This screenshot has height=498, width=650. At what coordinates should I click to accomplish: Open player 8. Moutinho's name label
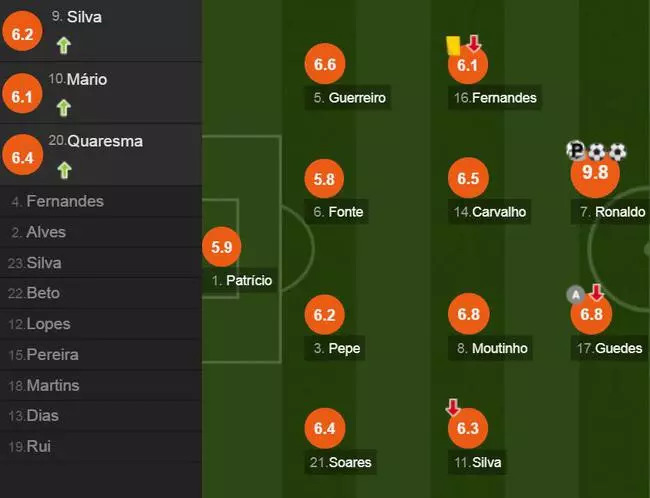492,348
